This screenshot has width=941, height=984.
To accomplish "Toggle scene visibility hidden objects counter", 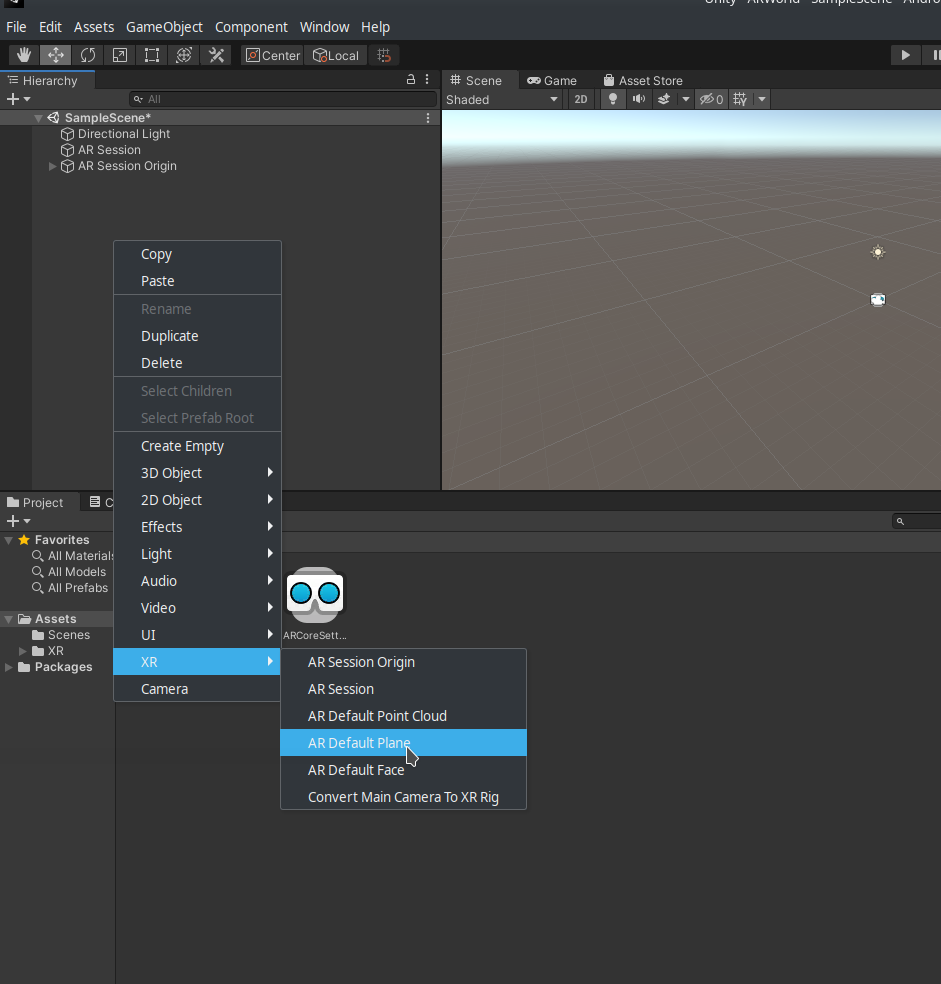I will 711,99.
